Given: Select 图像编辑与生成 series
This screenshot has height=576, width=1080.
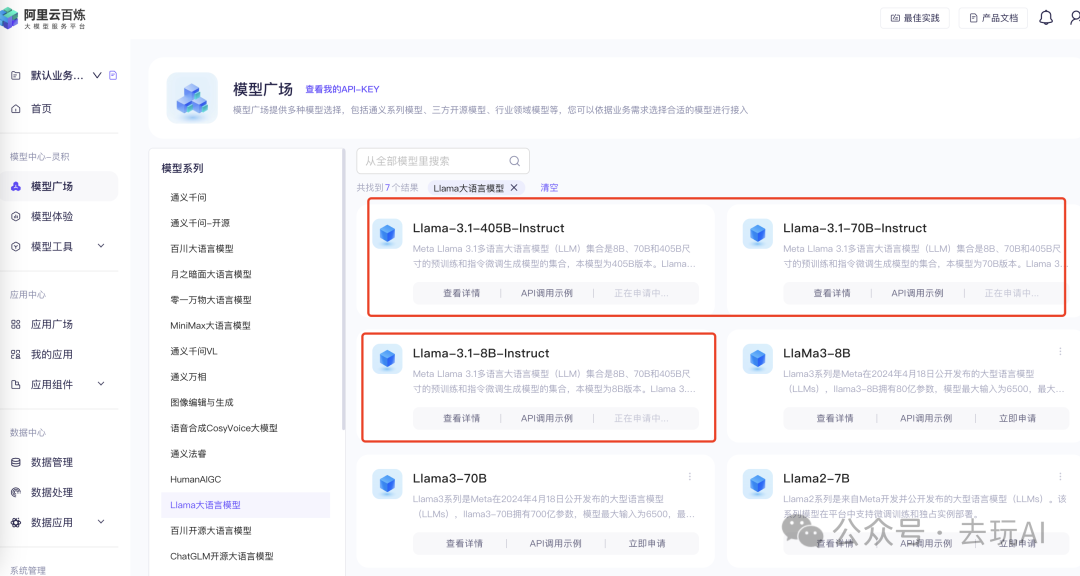Looking at the screenshot, I should (x=202, y=402).
